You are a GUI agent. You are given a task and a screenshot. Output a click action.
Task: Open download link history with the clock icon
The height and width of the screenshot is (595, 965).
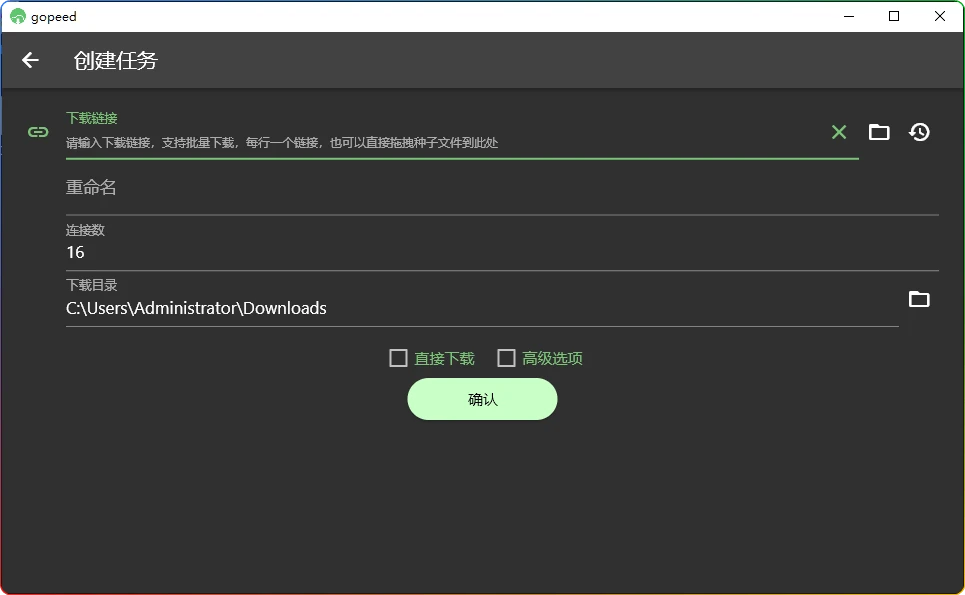point(919,132)
